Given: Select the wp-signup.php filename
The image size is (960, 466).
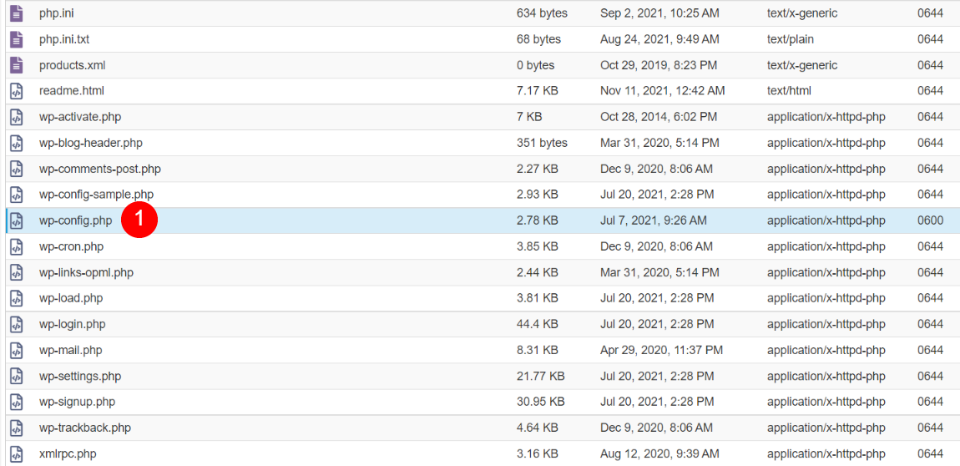Looking at the screenshot, I should pos(77,402).
